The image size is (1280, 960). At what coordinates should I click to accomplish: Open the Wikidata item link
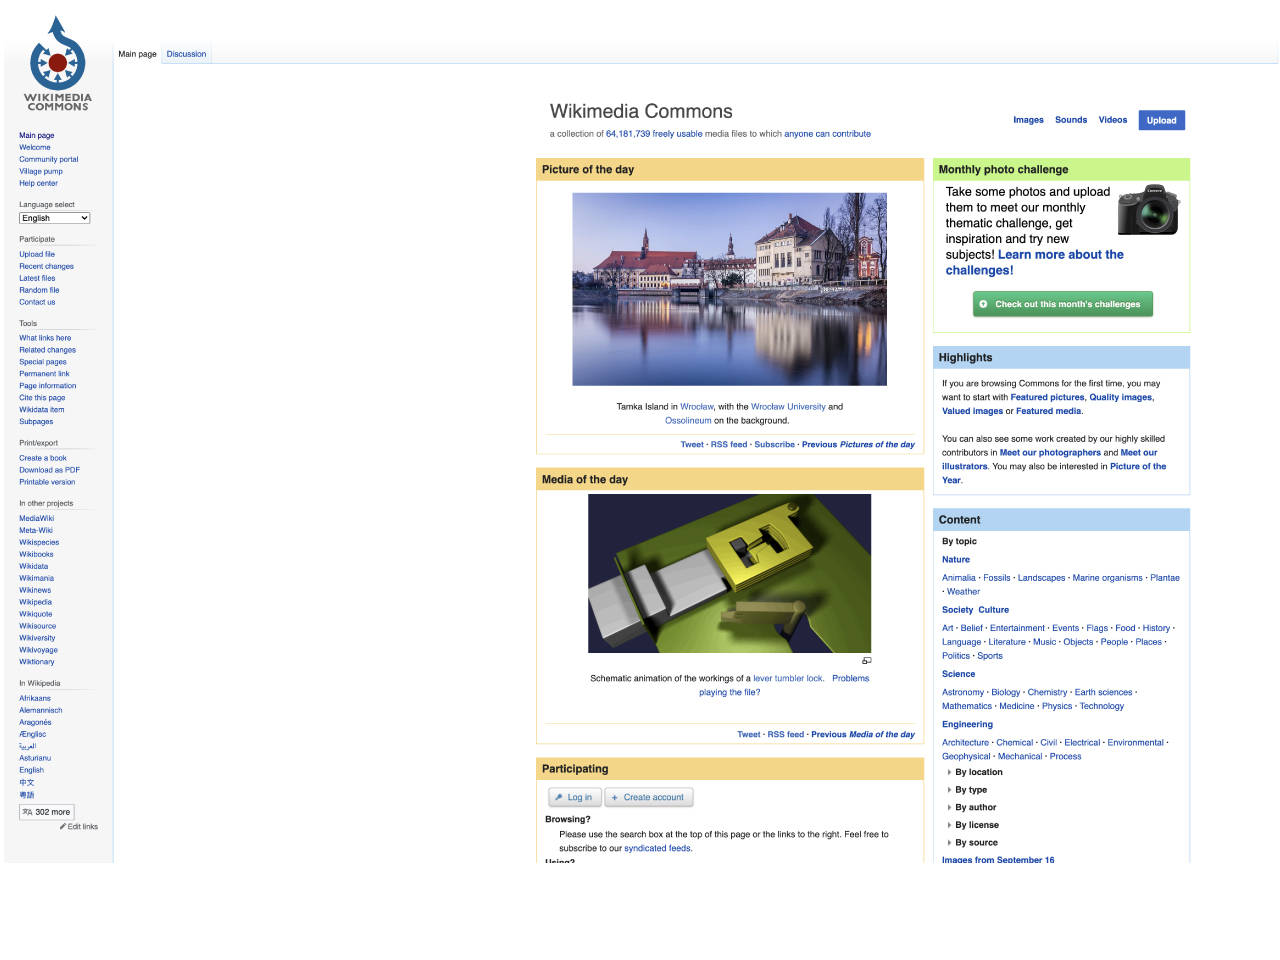[42, 410]
